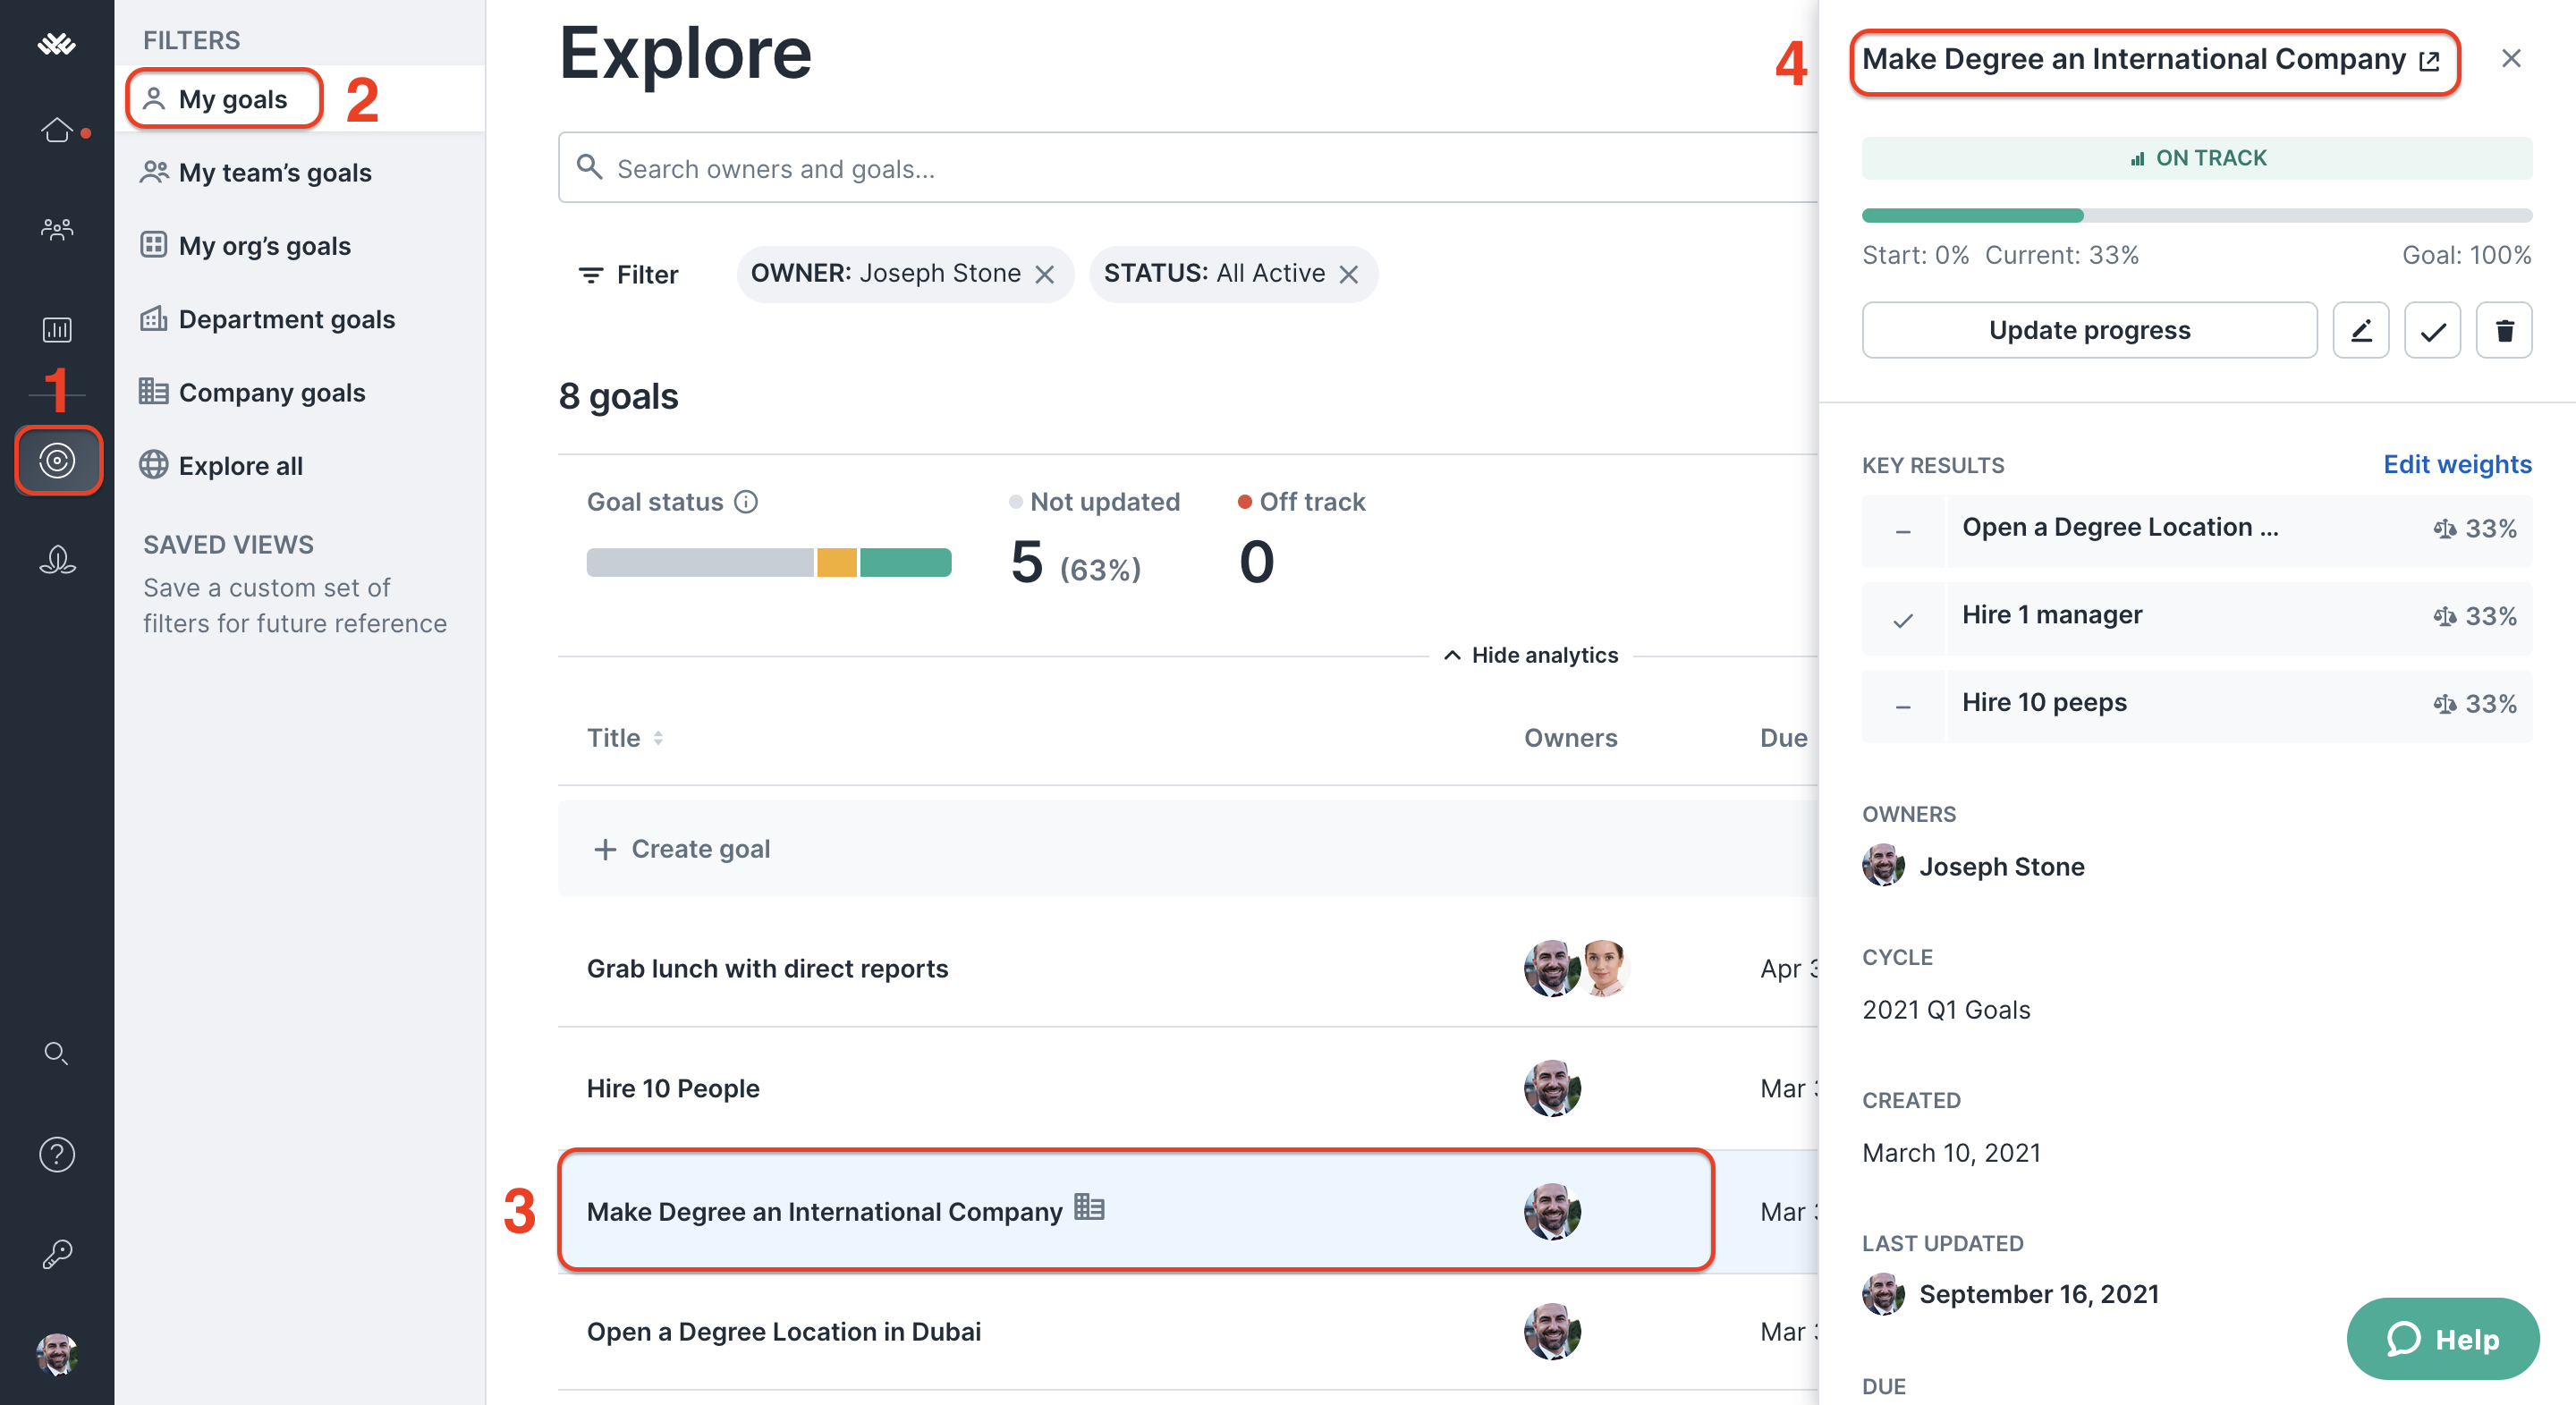Viewport: 2576px width, 1405px height.
Task: Click the goal progress bar at 33%
Action: [x=2197, y=215]
